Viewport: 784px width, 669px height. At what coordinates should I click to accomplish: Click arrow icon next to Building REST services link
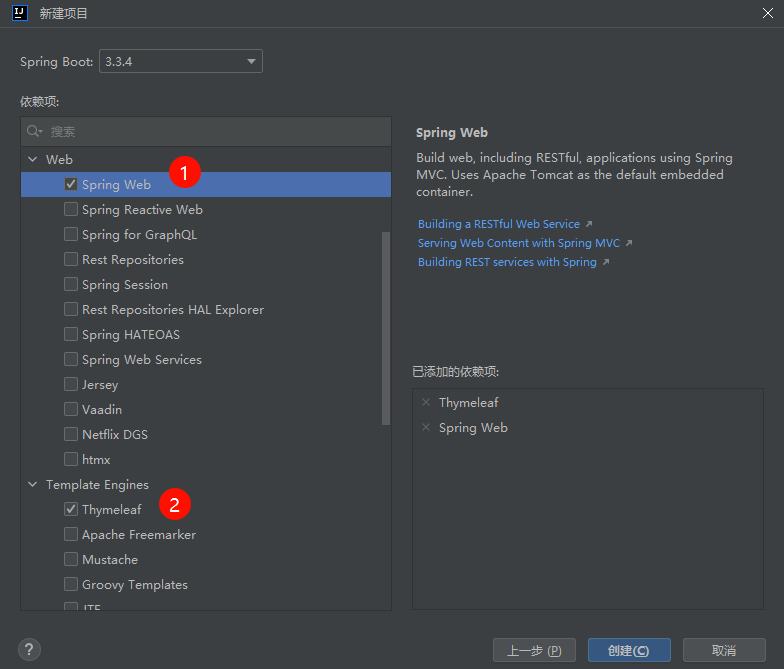[x=606, y=262]
